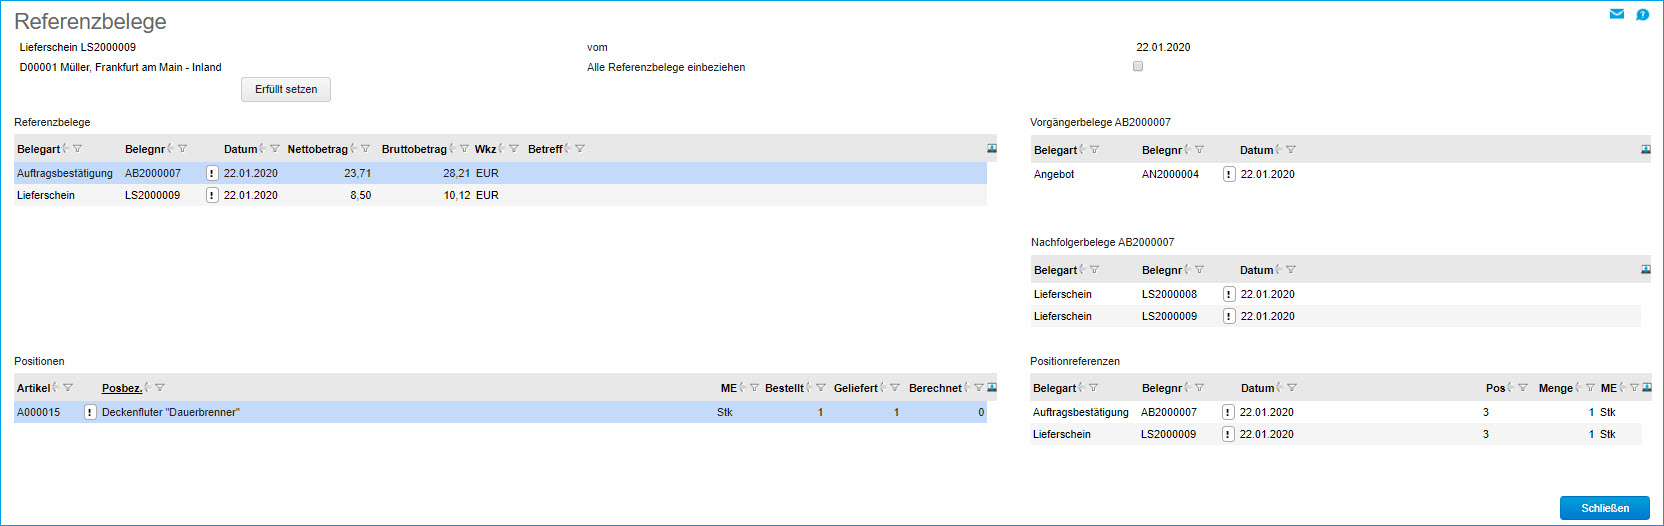Open table settings icon of Referenzbelege table
The width and height of the screenshot is (1664, 526).
pos(992,148)
